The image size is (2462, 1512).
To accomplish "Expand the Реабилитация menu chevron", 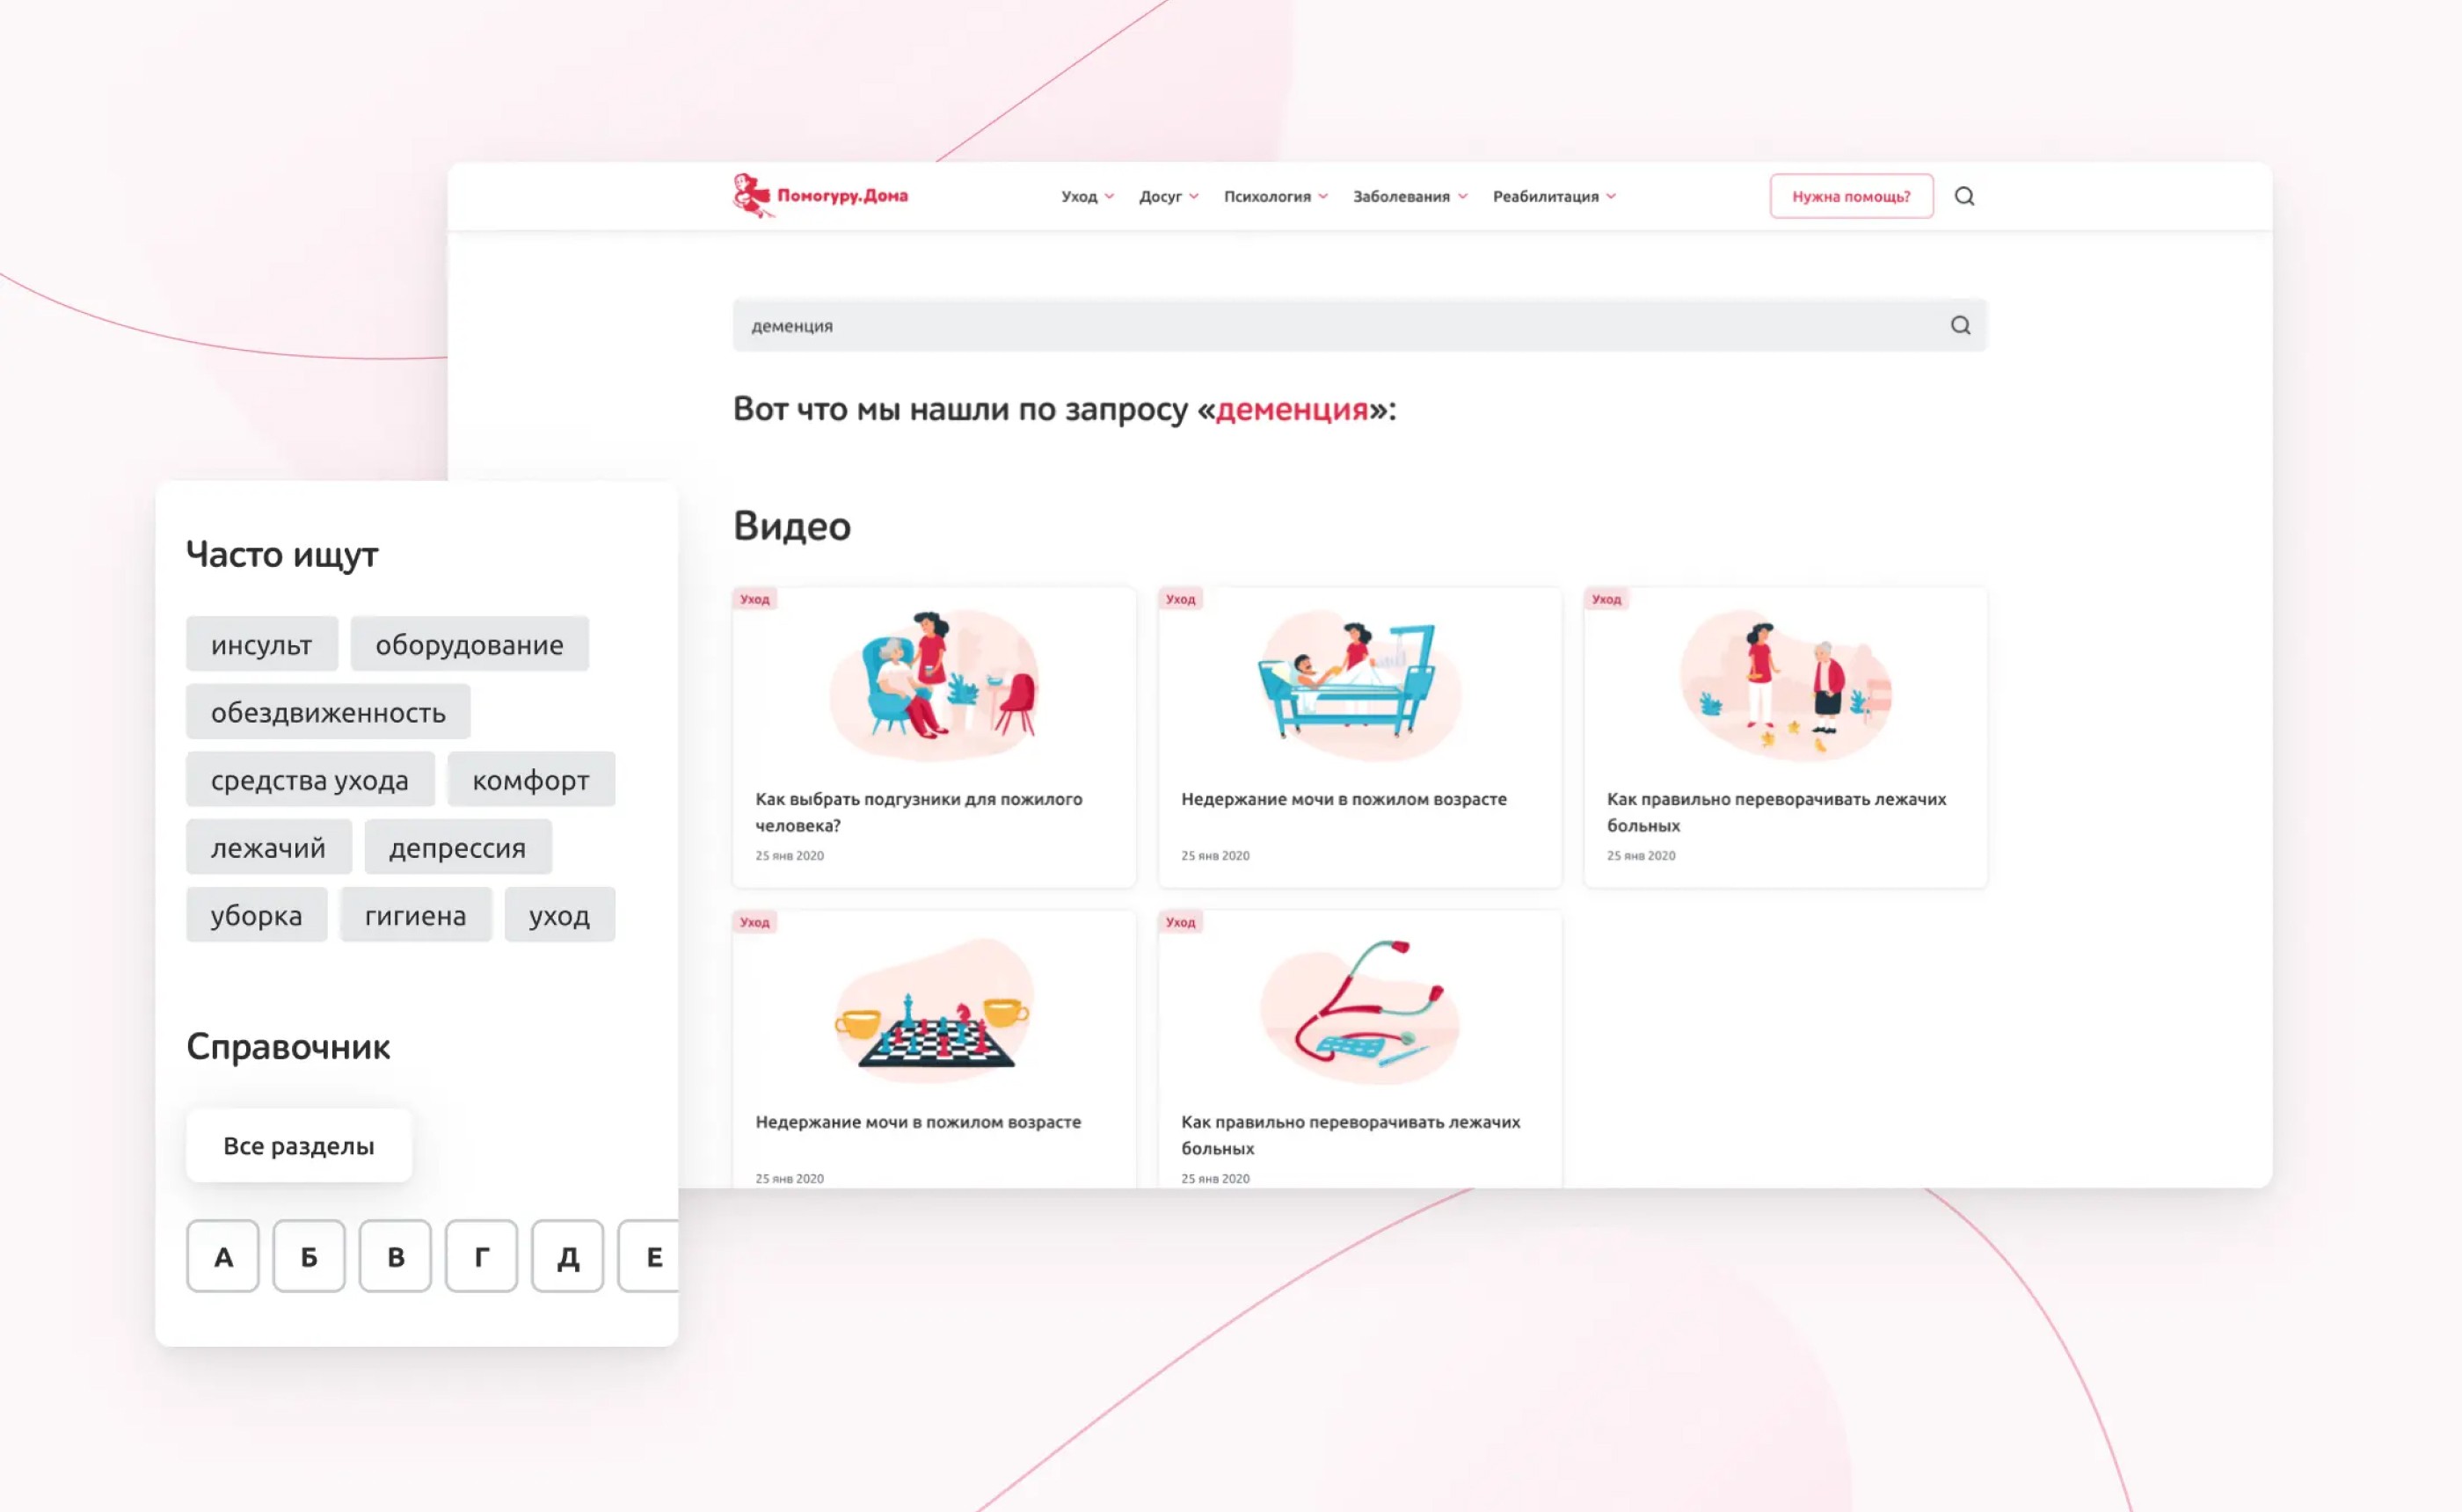I will click(x=1611, y=196).
